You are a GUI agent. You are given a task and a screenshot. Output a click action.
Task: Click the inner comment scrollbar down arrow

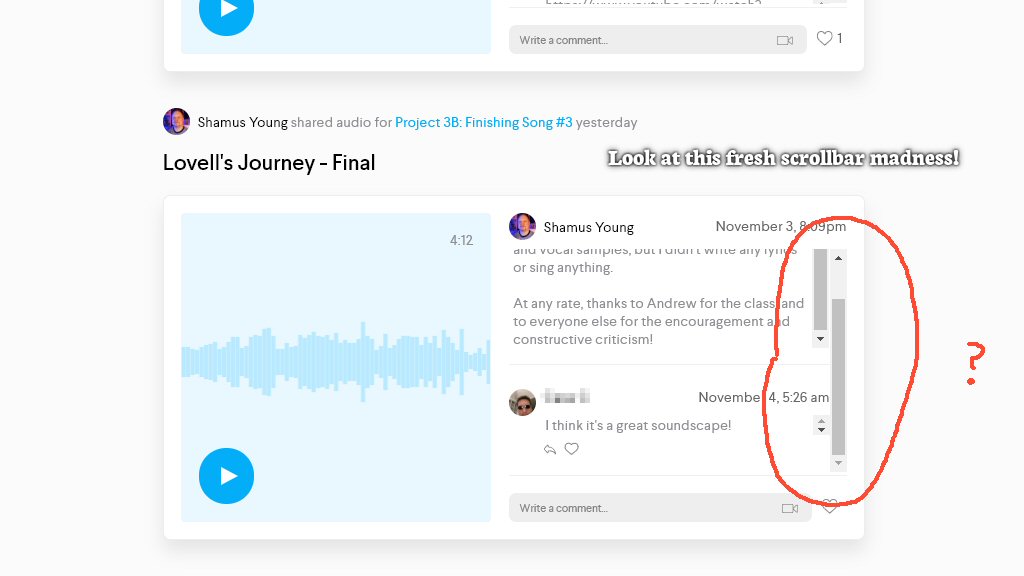(x=820, y=339)
